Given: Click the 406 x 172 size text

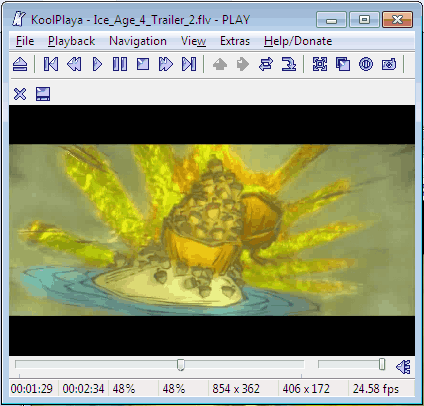Looking at the screenshot, I should tap(306, 389).
